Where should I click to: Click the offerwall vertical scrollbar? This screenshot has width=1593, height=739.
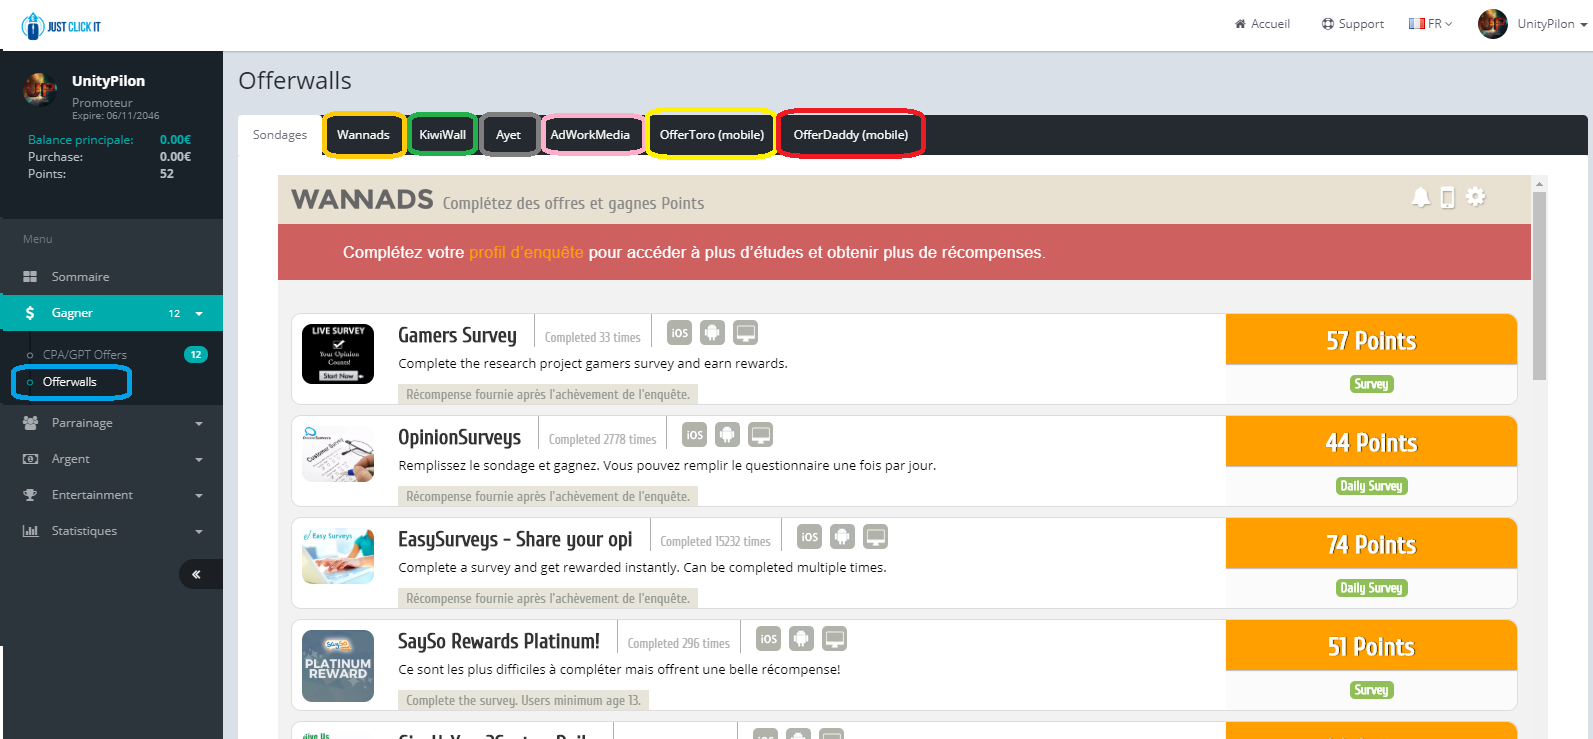click(1539, 286)
